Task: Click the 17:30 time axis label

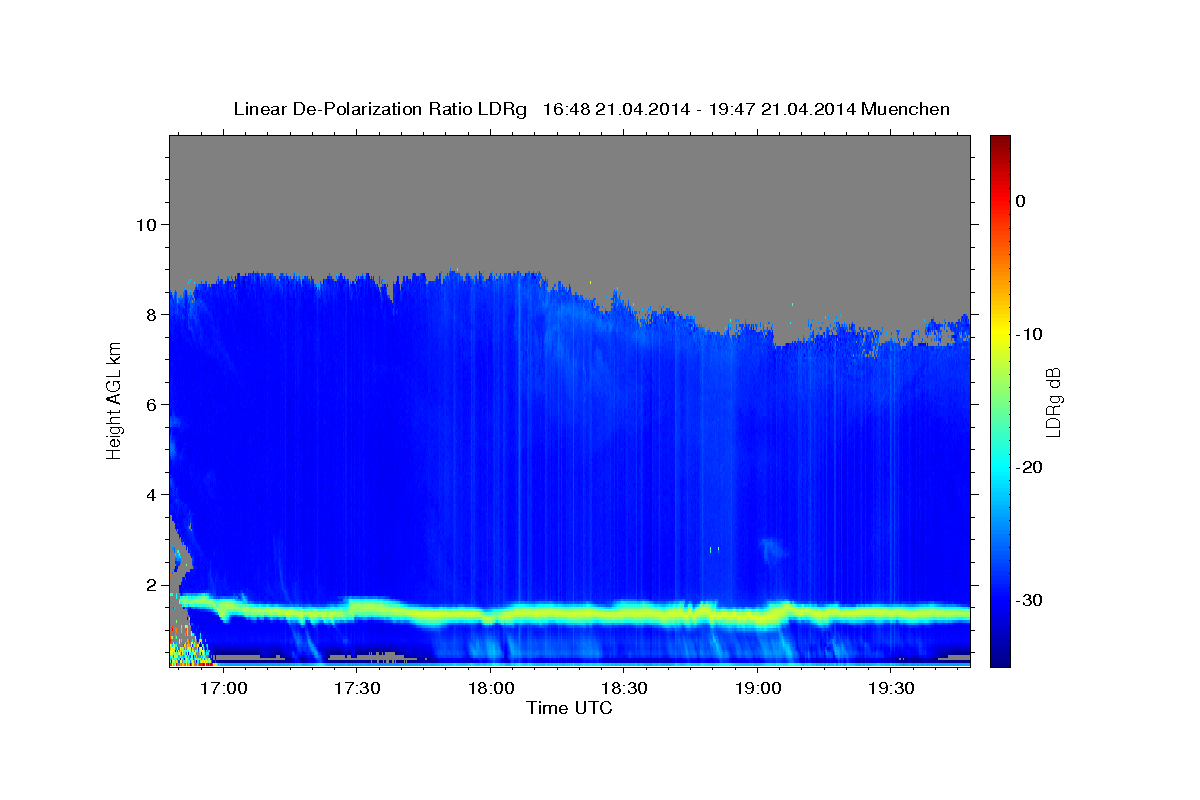Action: tap(357, 689)
